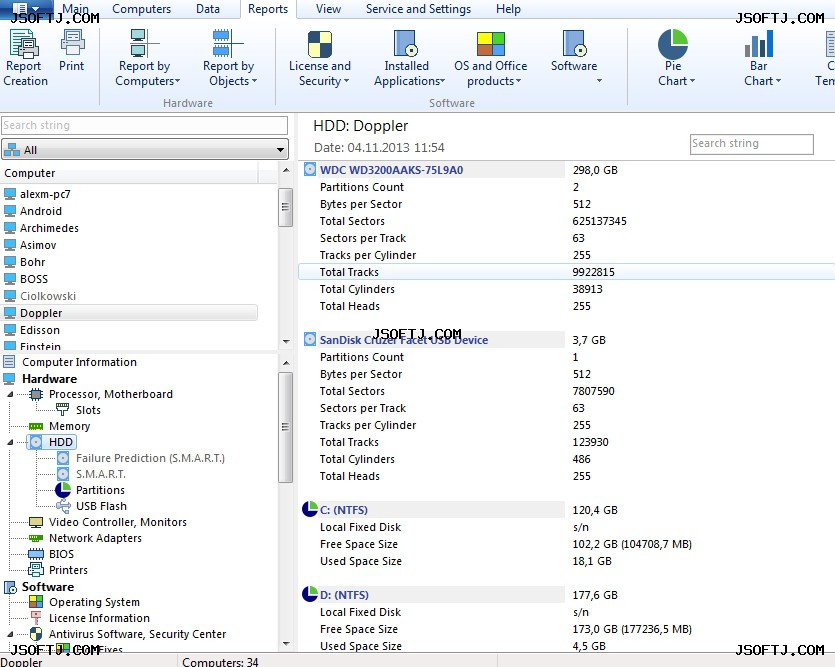
Task: Select the Reports ribbon tab
Action: (x=268, y=9)
